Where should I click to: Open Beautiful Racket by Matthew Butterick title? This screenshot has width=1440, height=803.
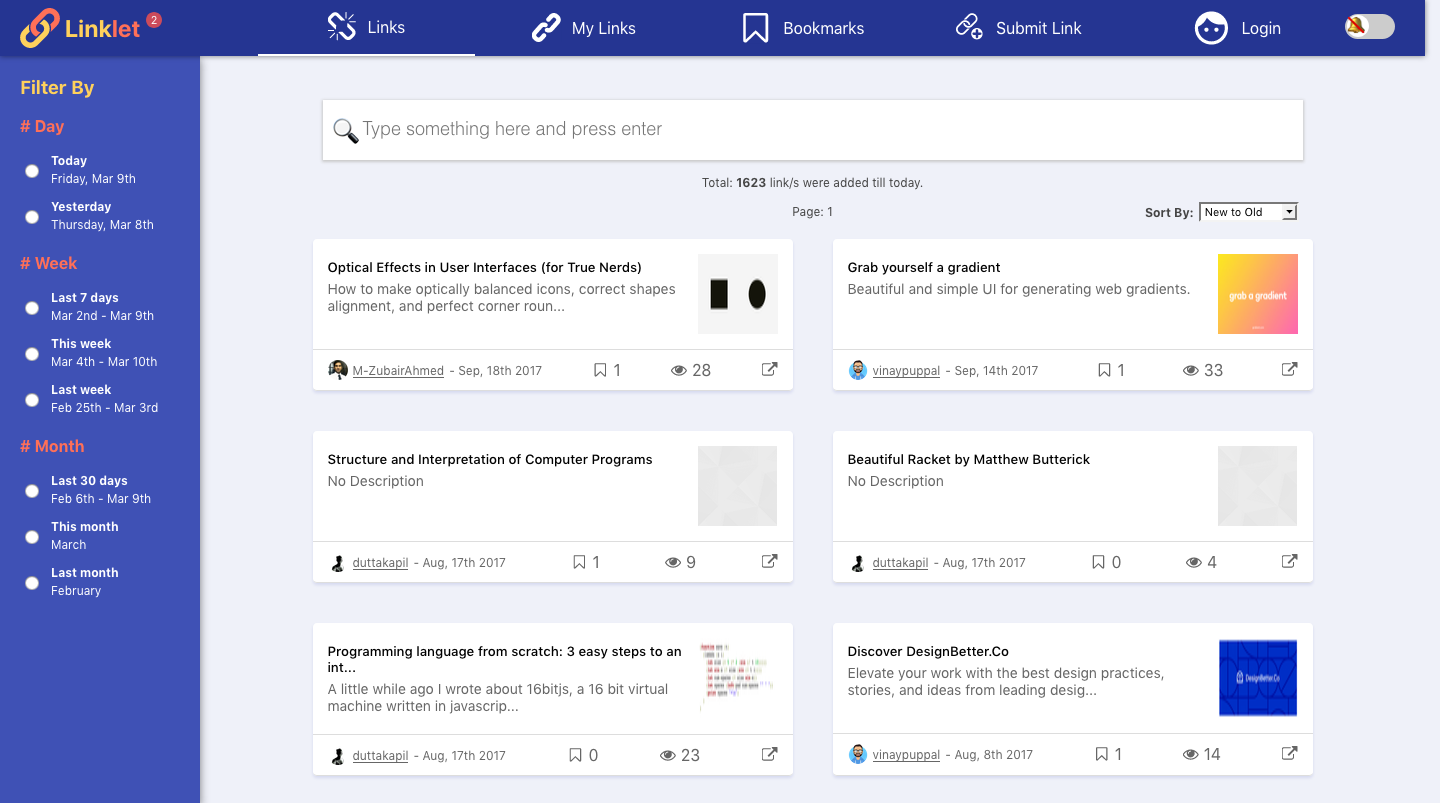(x=969, y=459)
